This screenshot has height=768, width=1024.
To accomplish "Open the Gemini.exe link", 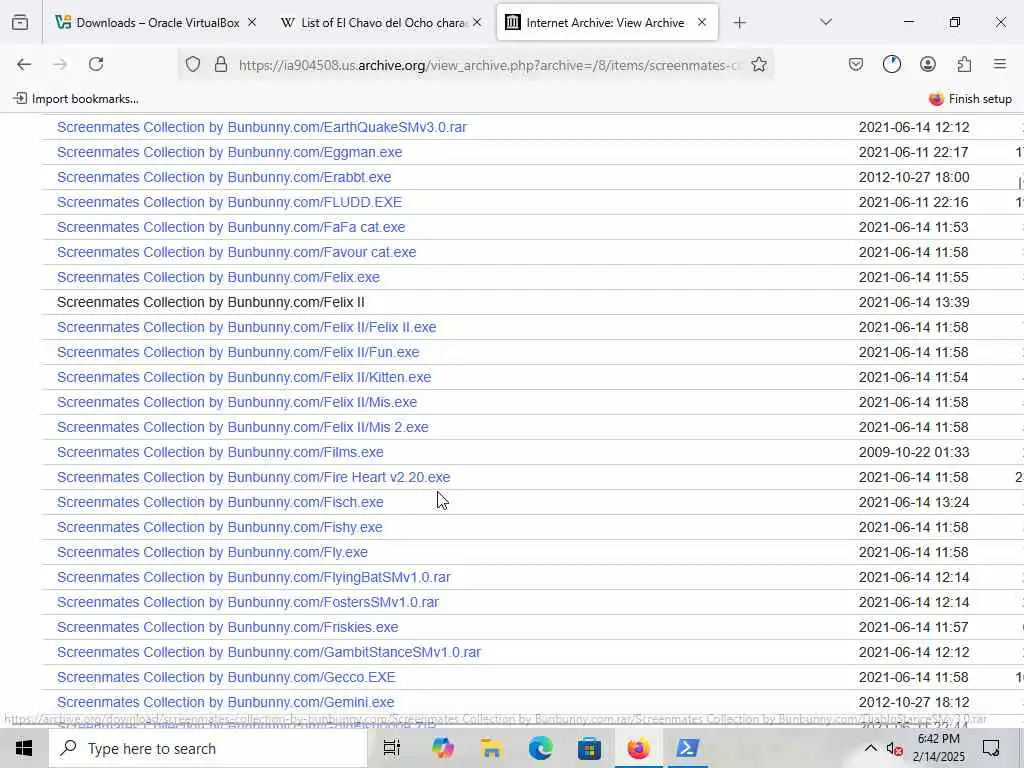I will (x=225, y=702).
